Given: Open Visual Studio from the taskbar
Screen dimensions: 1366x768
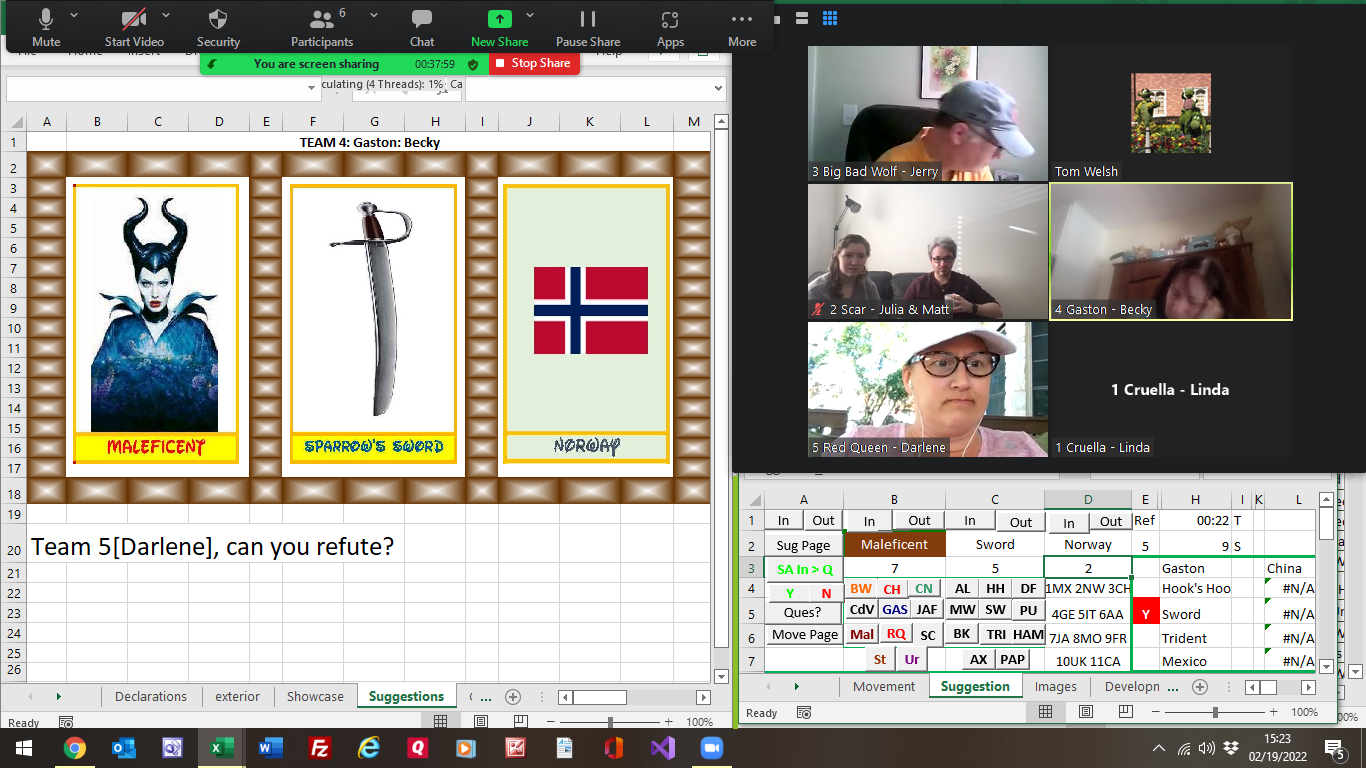Looking at the screenshot, I should 663,748.
